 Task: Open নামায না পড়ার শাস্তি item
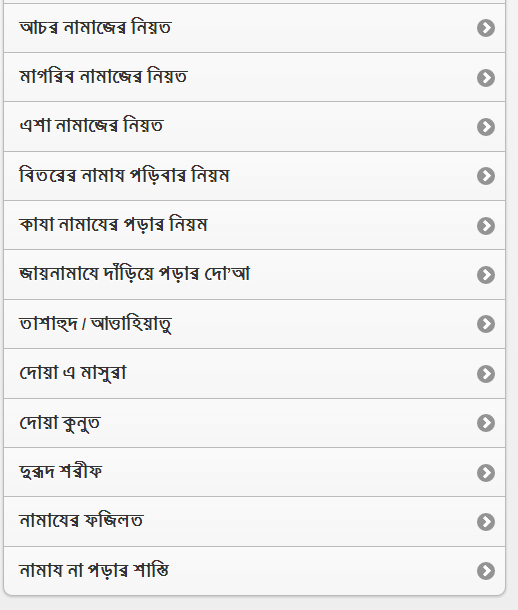254,571
